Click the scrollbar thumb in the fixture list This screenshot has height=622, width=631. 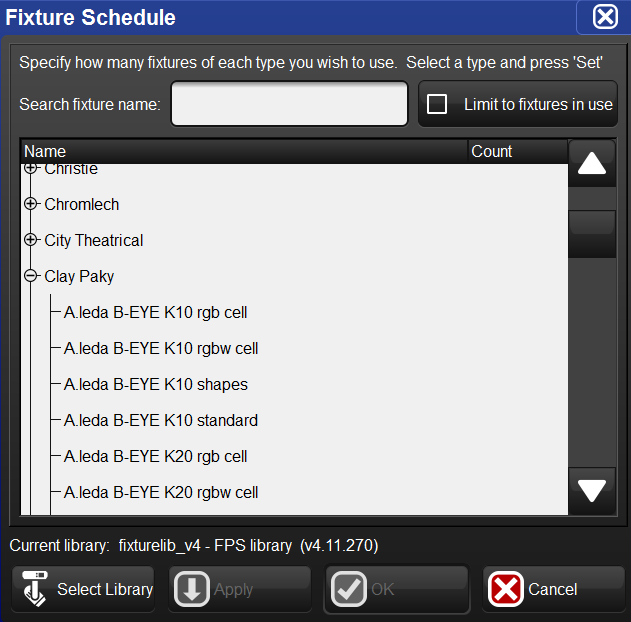(x=591, y=234)
